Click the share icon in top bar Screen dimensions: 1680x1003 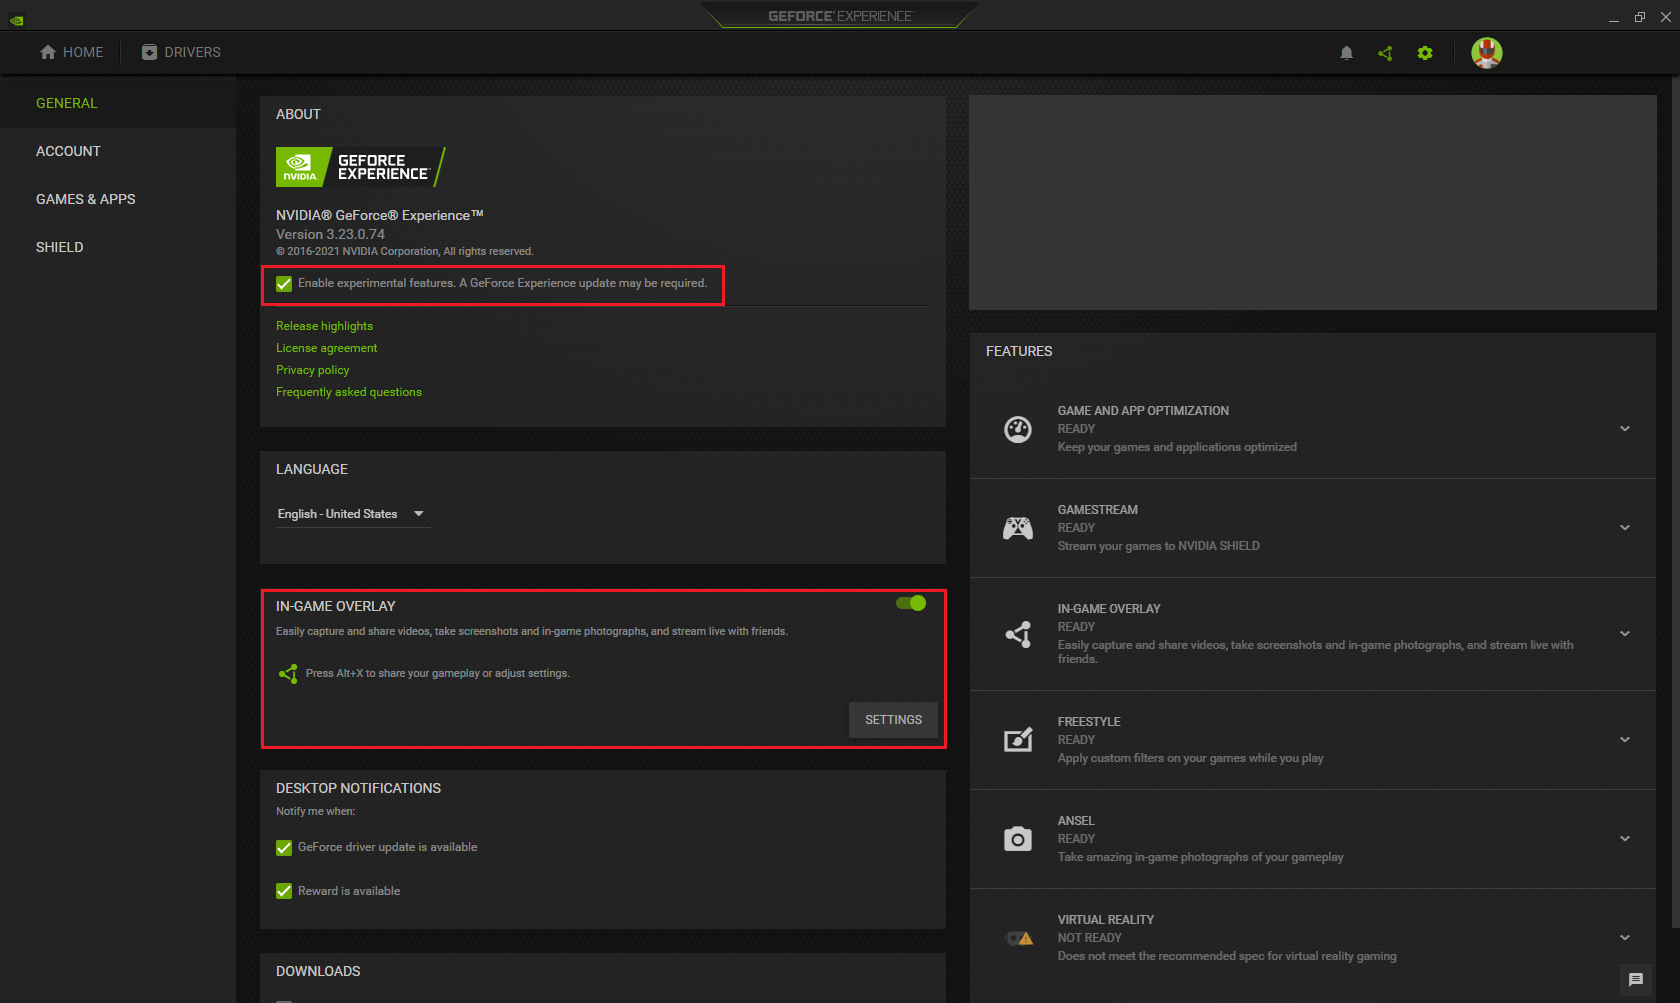(1385, 53)
